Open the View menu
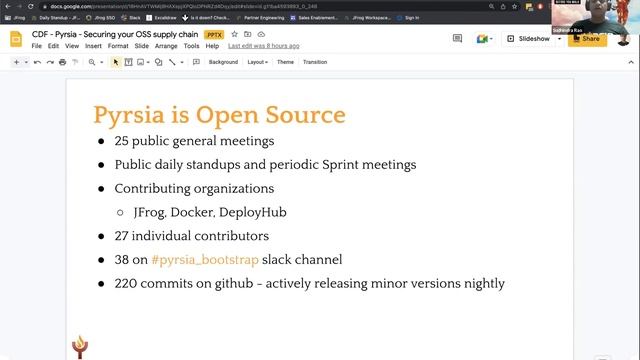 click(x=72, y=46)
